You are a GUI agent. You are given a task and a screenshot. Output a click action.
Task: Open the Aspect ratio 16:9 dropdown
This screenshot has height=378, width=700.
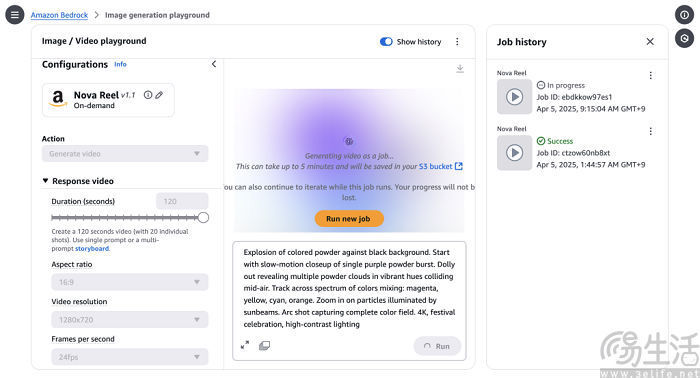click(129, 282)
